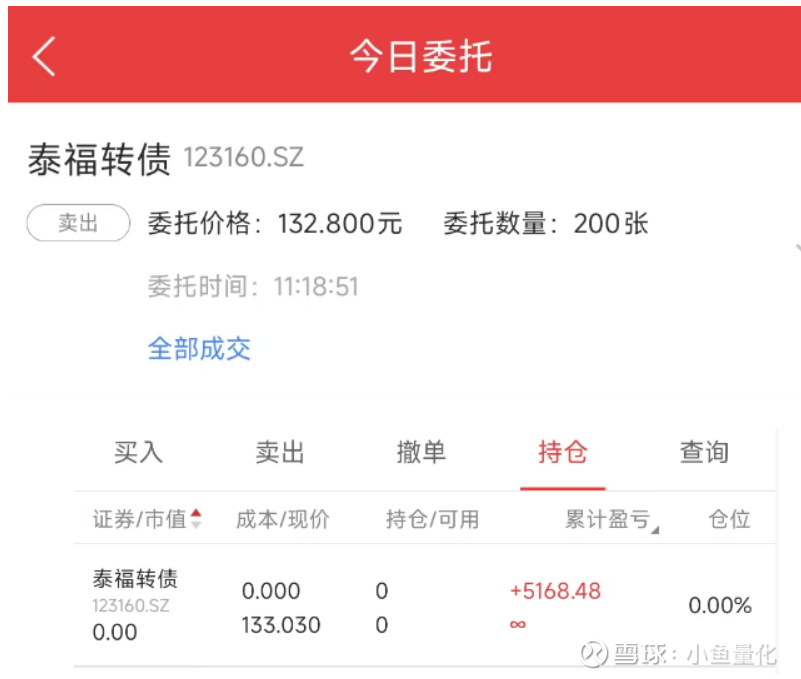This screenshot has width=801, height=679.
Task: Click the 委托数量 200张 text
Action: [546, 223]
